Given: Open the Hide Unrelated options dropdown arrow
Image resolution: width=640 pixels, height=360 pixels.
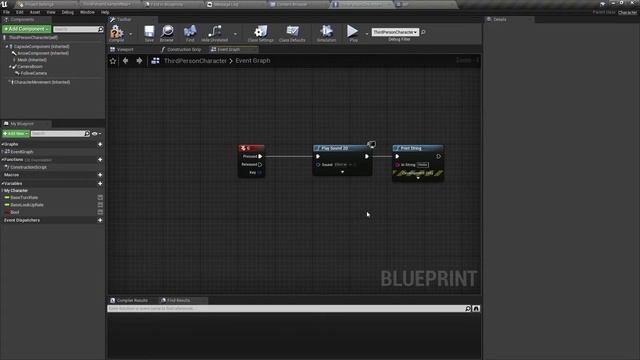Looking at the screenshot, I should pyautogui.click(x=236, y=34).
